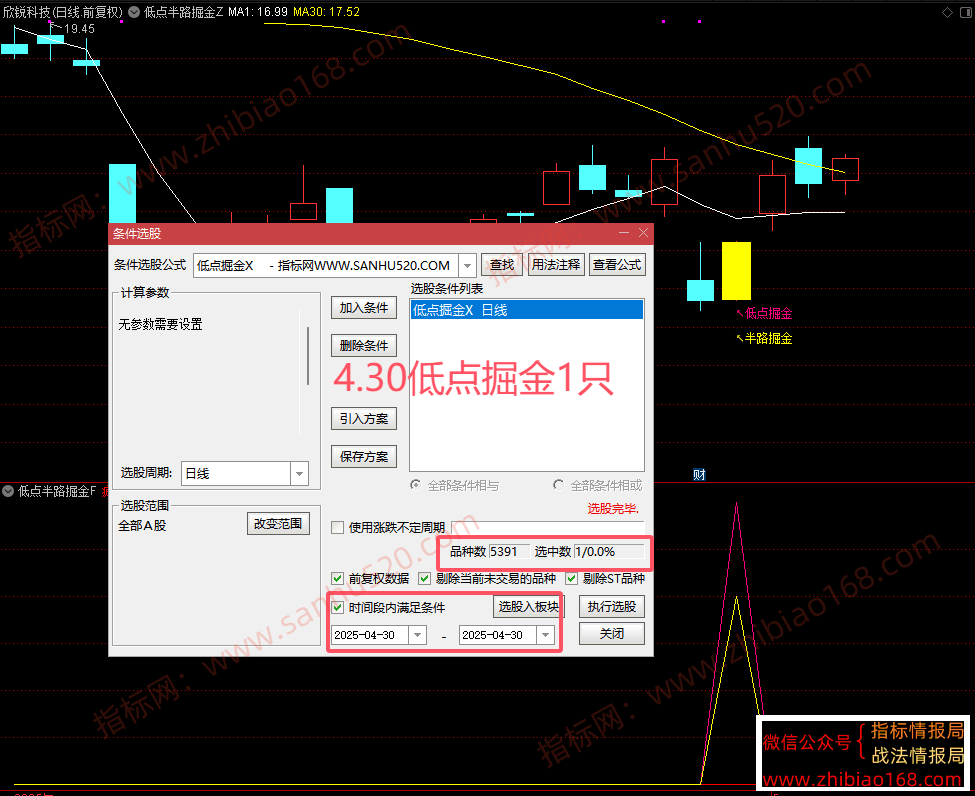The width and height of the screenshot is (975, 796).
Task: Click 执行选股 button
Action: (612, 607)
